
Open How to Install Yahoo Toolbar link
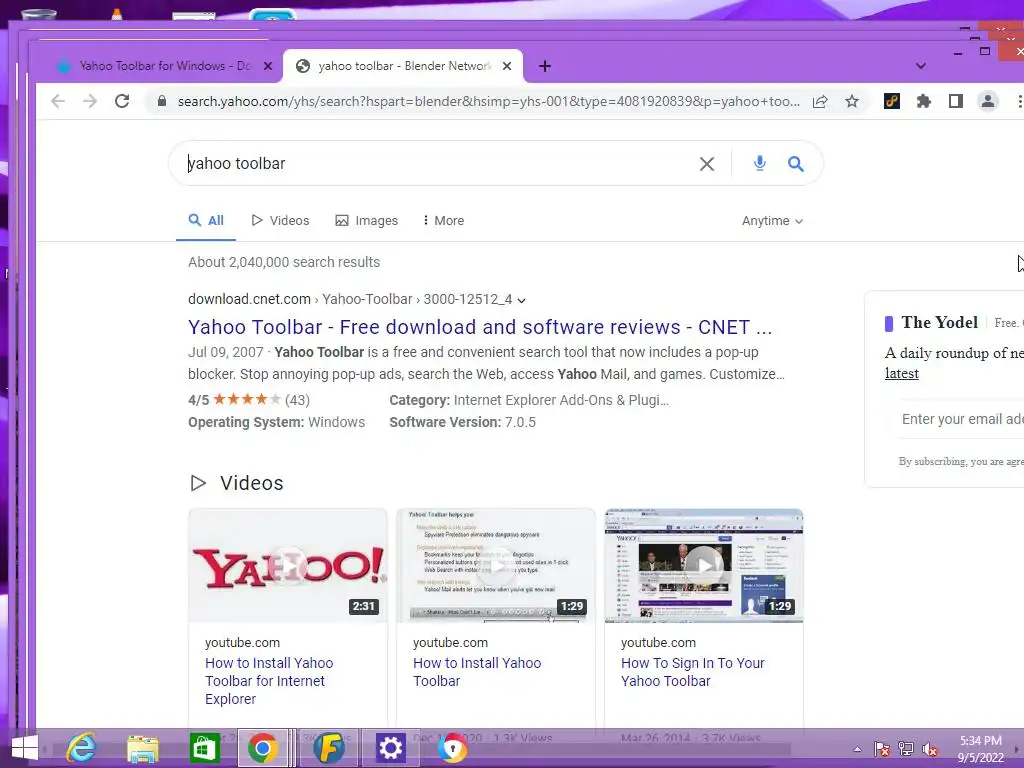coord(477,672)
